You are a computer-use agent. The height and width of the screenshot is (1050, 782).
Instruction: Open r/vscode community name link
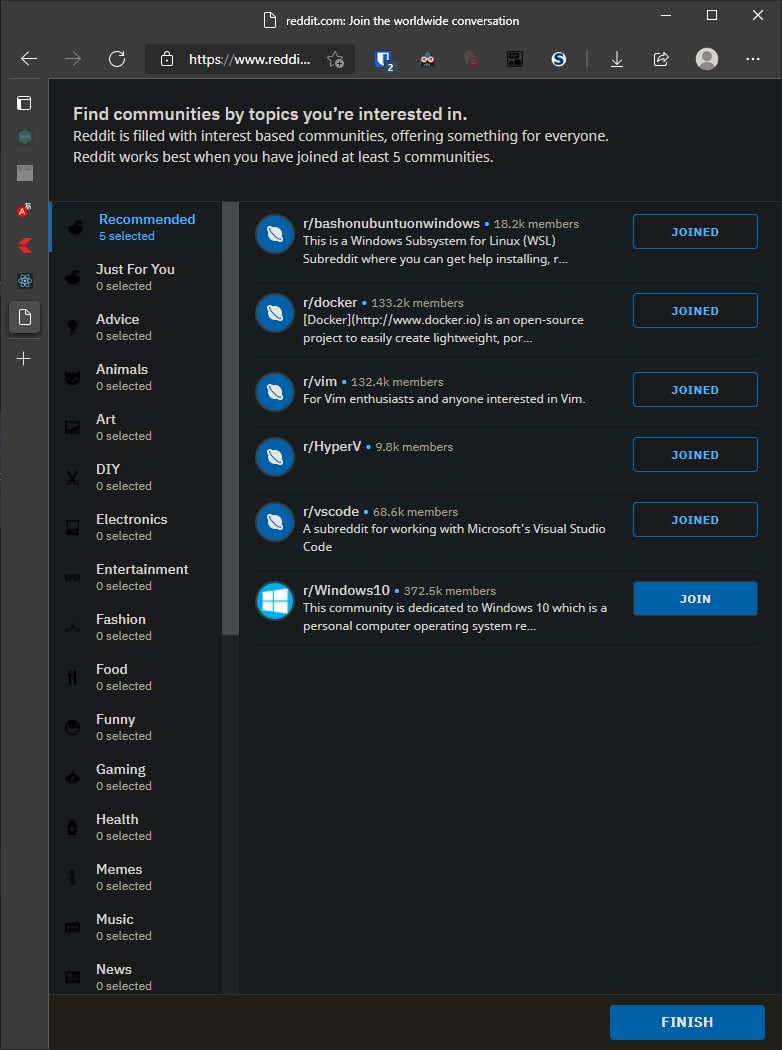pyautogui.click(x=331, y=512)
